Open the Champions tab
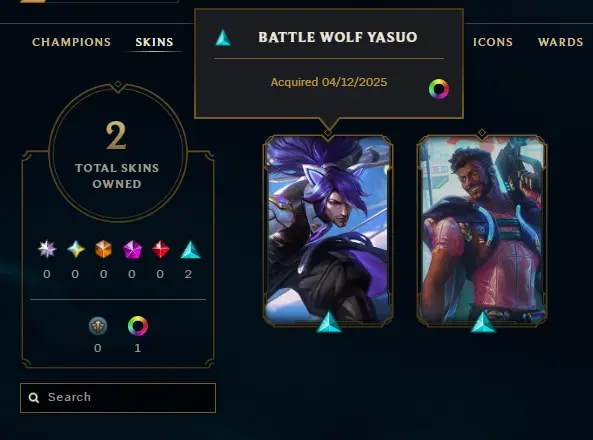 (71, 42)
